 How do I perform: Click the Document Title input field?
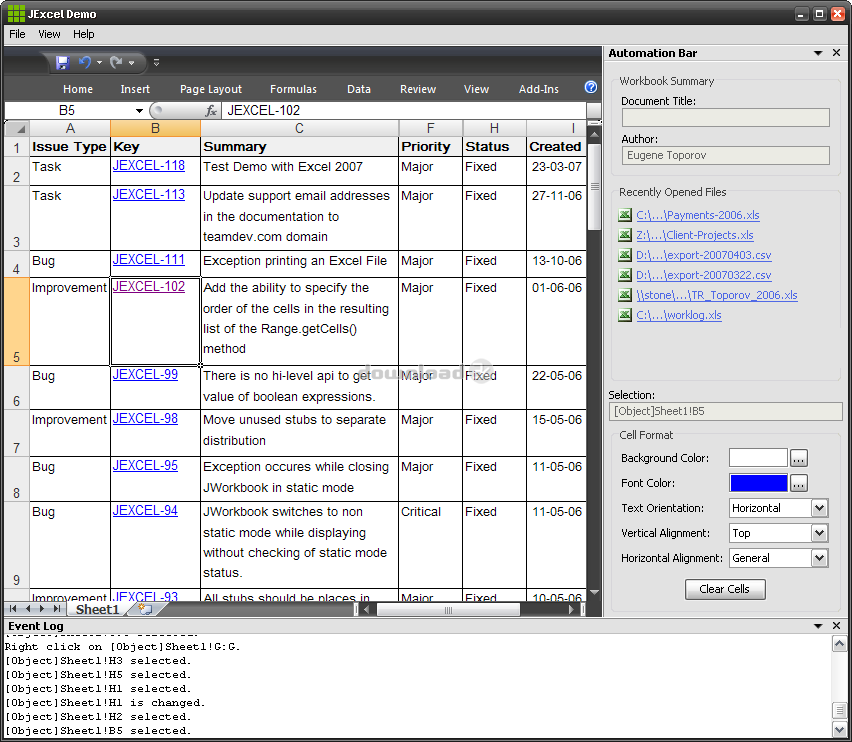coord(725,118)
